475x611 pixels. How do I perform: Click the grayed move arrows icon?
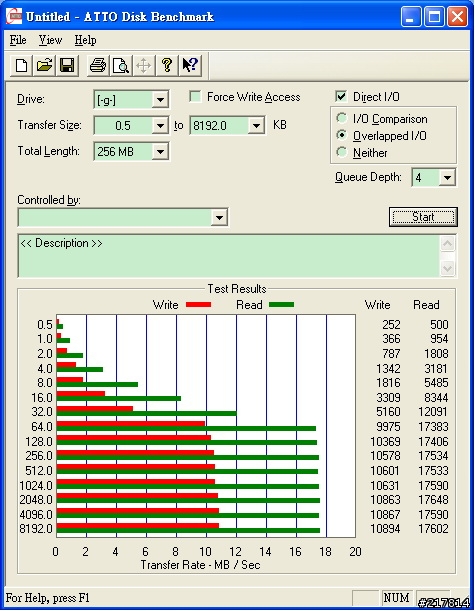(143, 65)
